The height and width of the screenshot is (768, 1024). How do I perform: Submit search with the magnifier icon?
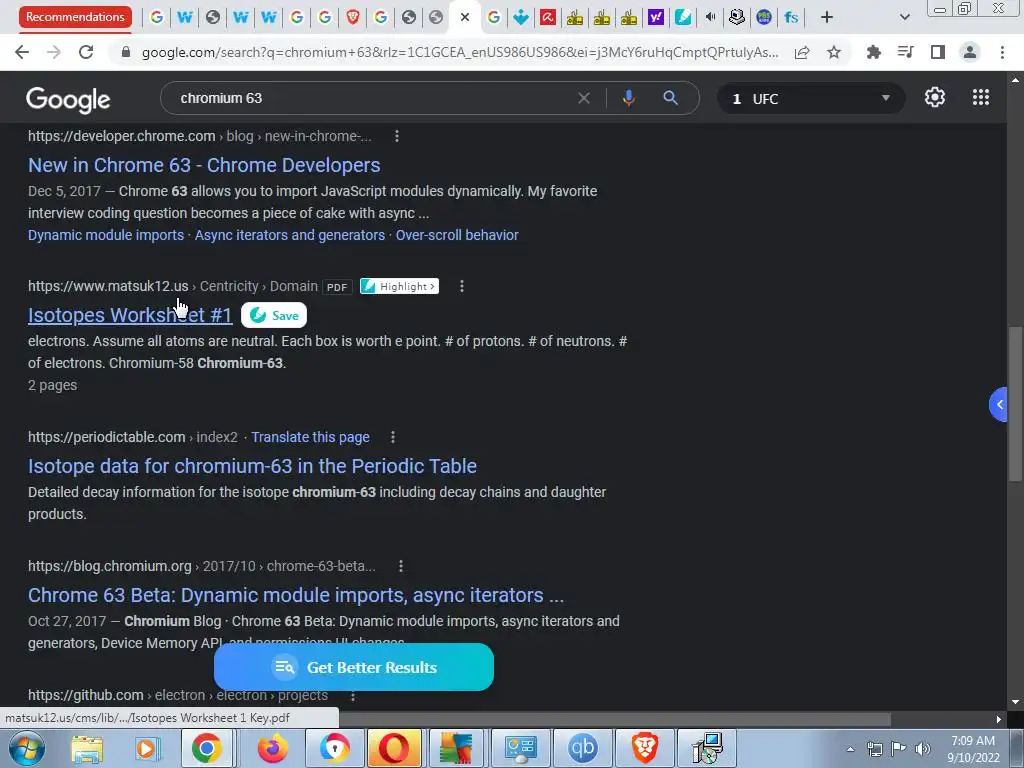670,98
